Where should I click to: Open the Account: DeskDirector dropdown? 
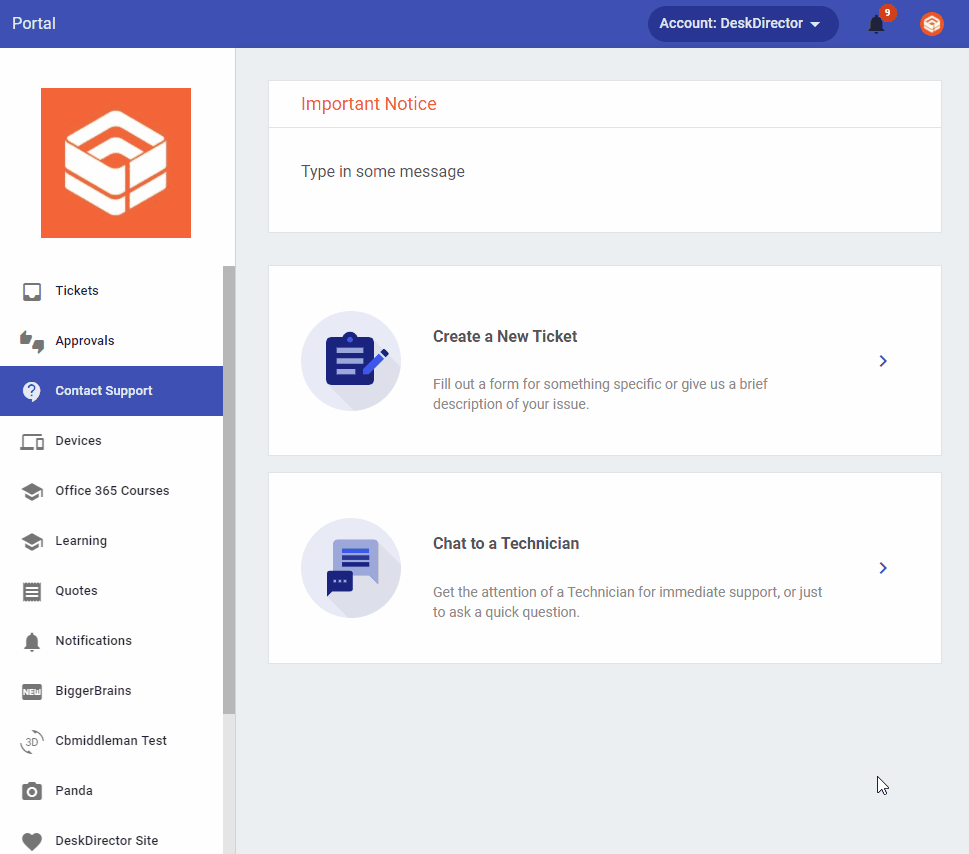pyautogui.click(x=743, y=24)
